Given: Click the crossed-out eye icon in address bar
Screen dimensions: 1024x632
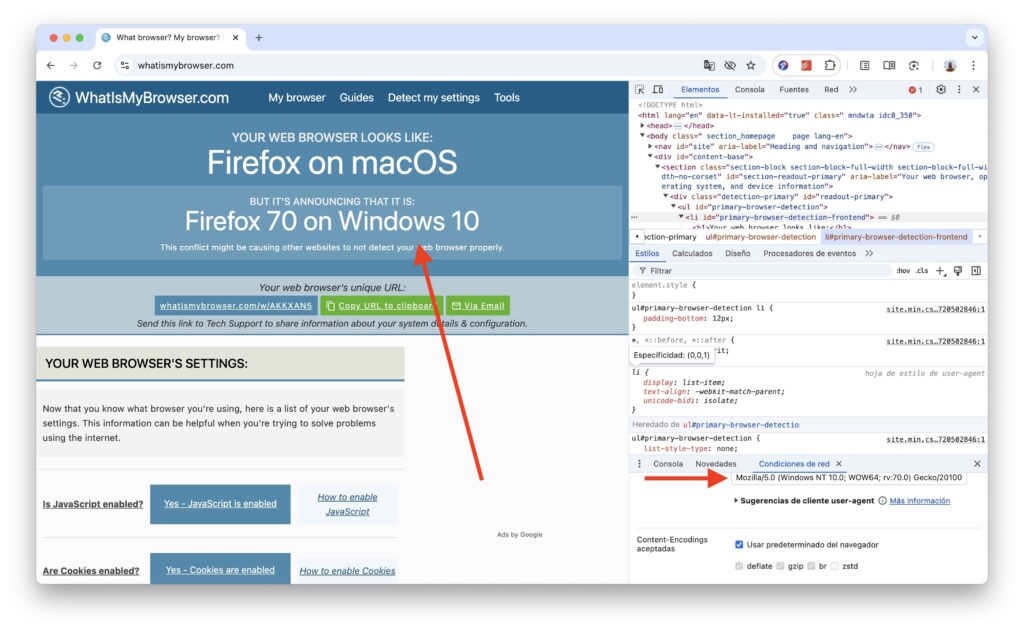Looking at the screenshot, I should [x=730, y=65].
